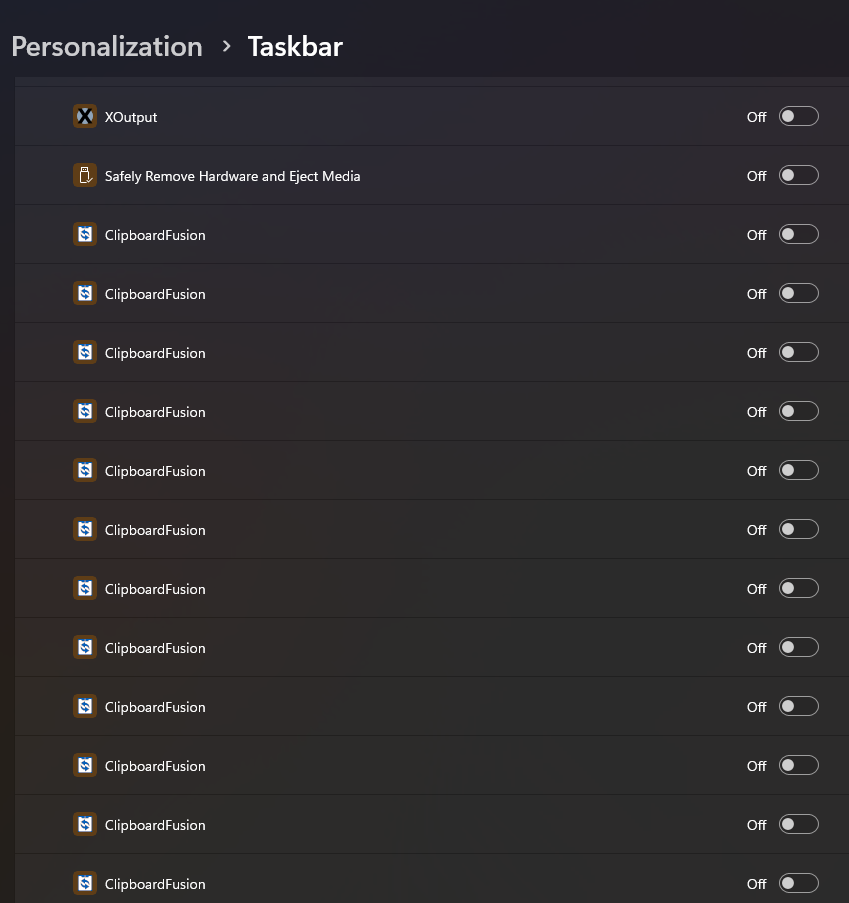Click the last ClipboardFusion icon at bottom
Image resolution: width=849 pixels, height=903 pixels.
coord(85,884)
